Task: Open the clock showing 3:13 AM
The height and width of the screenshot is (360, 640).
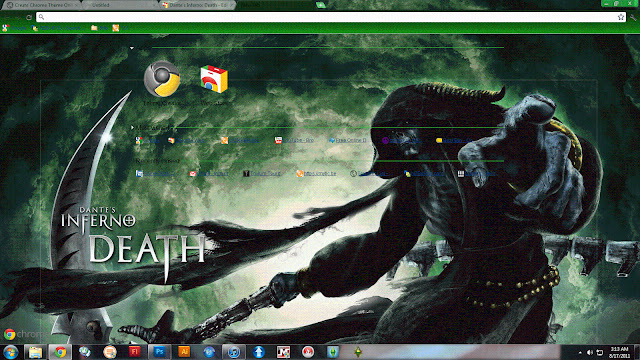Action: coord(619,352)
